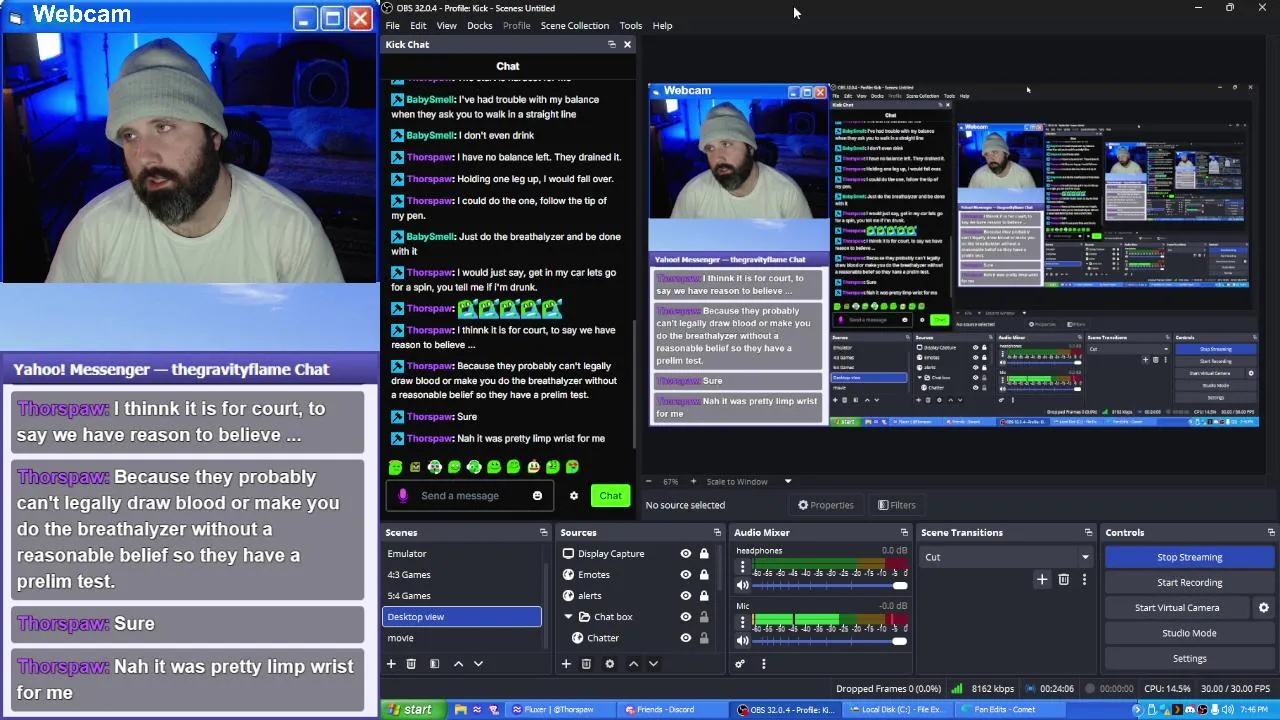Toggle lock on alerts source
Image resolution: width=1280 pixels, height=720 pixels.
[704, 596]
